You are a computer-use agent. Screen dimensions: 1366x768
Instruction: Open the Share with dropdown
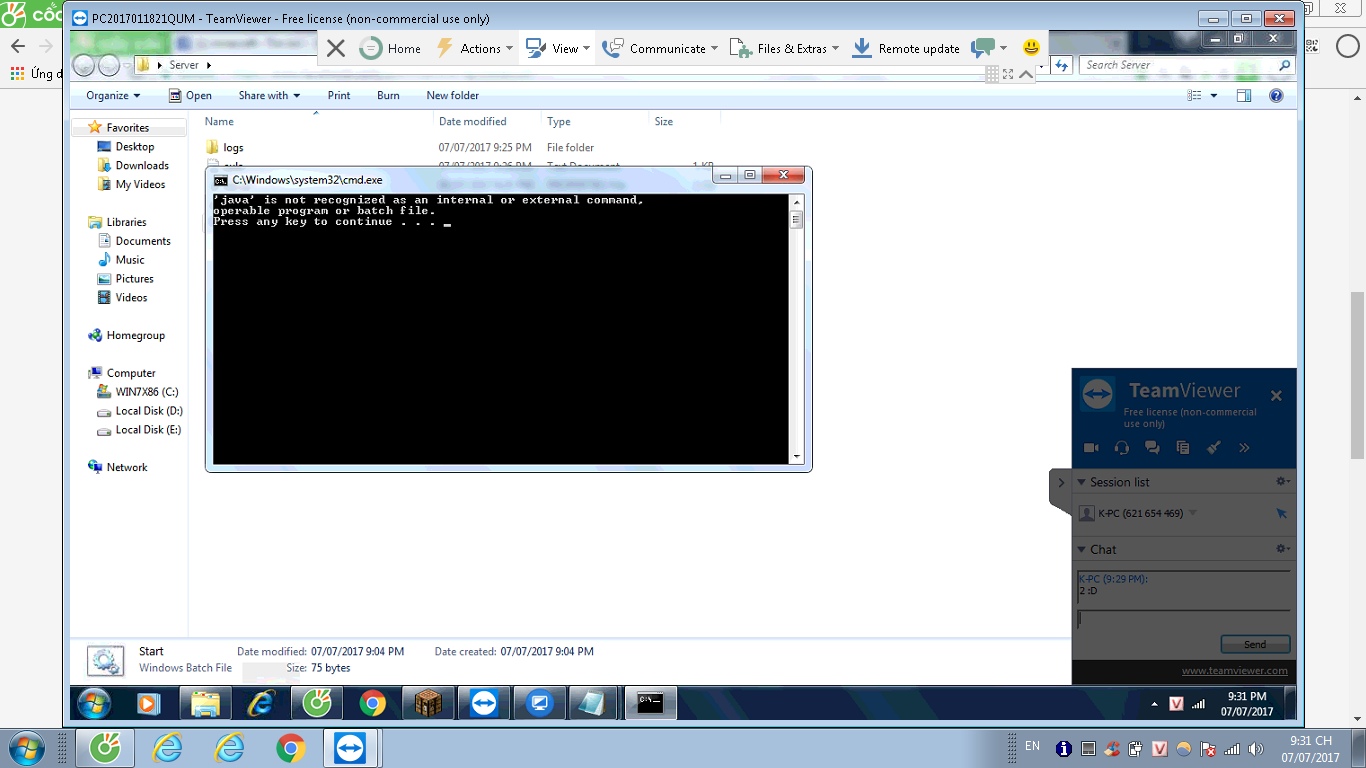pos(269,96)
